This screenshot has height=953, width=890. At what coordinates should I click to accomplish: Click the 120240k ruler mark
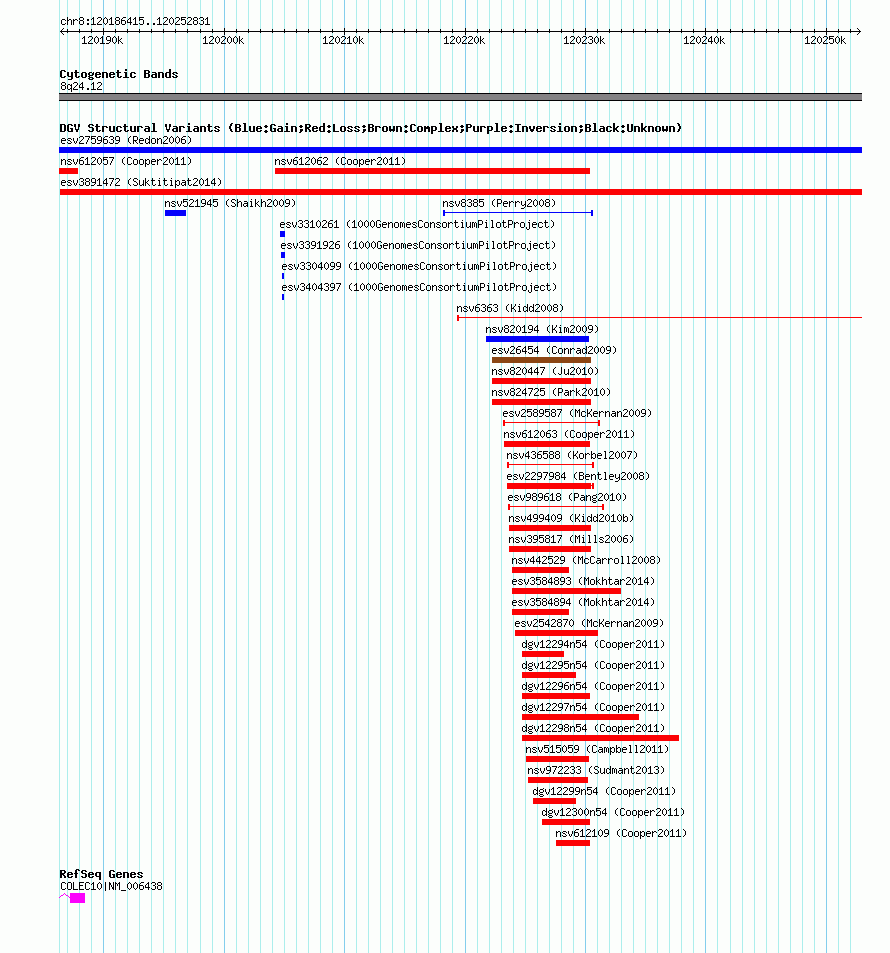click(x=704, y=40)
